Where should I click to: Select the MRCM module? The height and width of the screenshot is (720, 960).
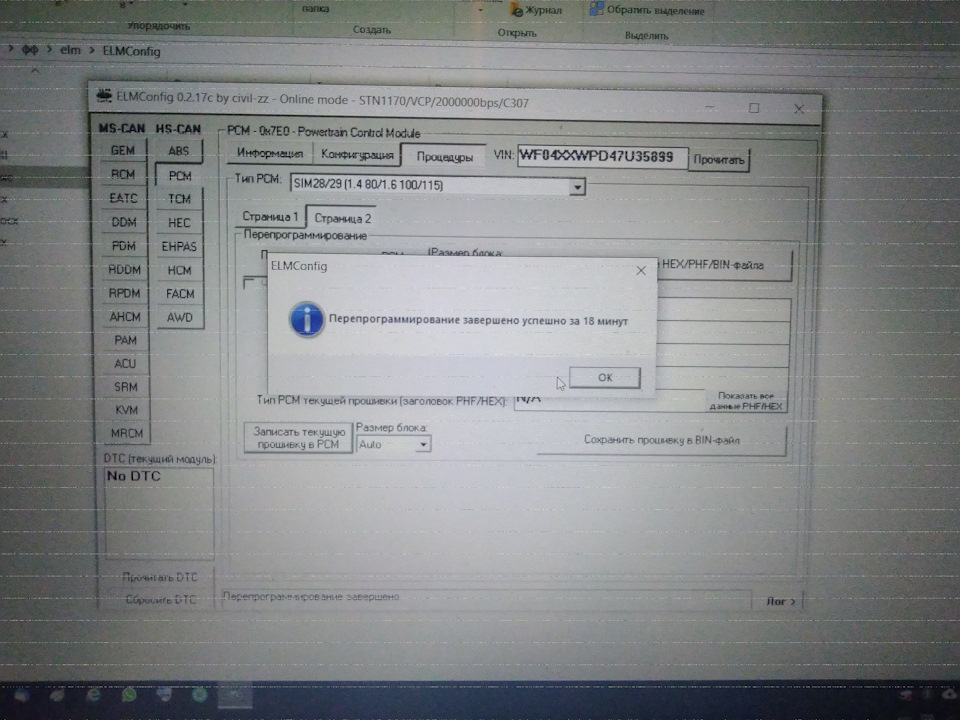pos(127,433)
